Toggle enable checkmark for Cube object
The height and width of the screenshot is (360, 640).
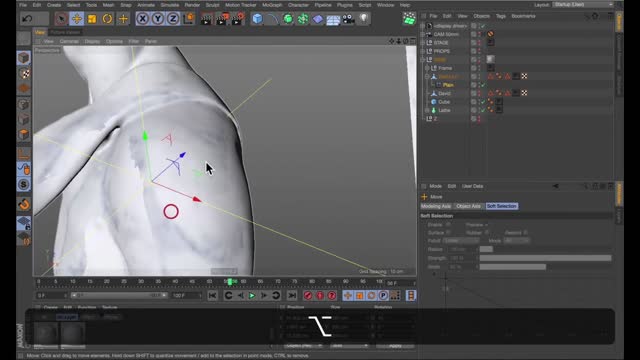pos(483,102)
